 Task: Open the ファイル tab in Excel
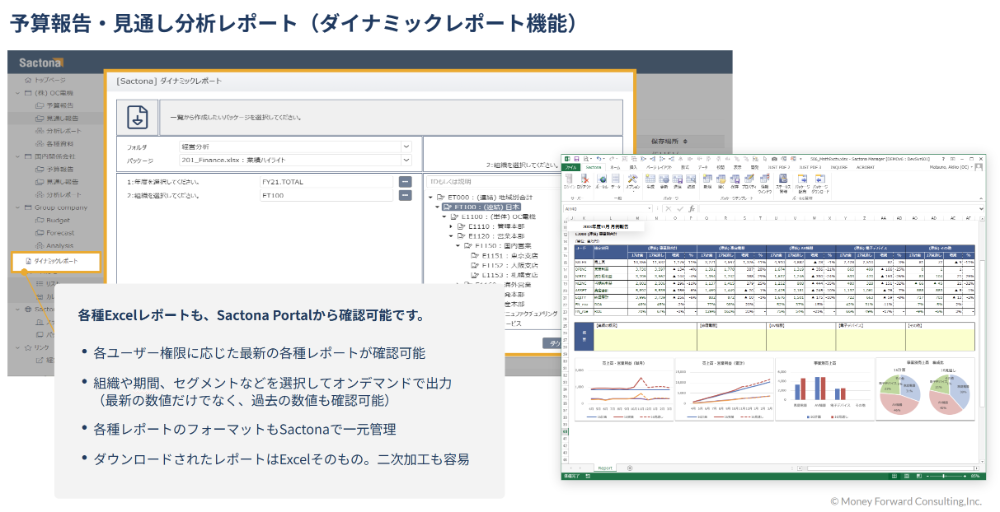(x=570, y=168)
